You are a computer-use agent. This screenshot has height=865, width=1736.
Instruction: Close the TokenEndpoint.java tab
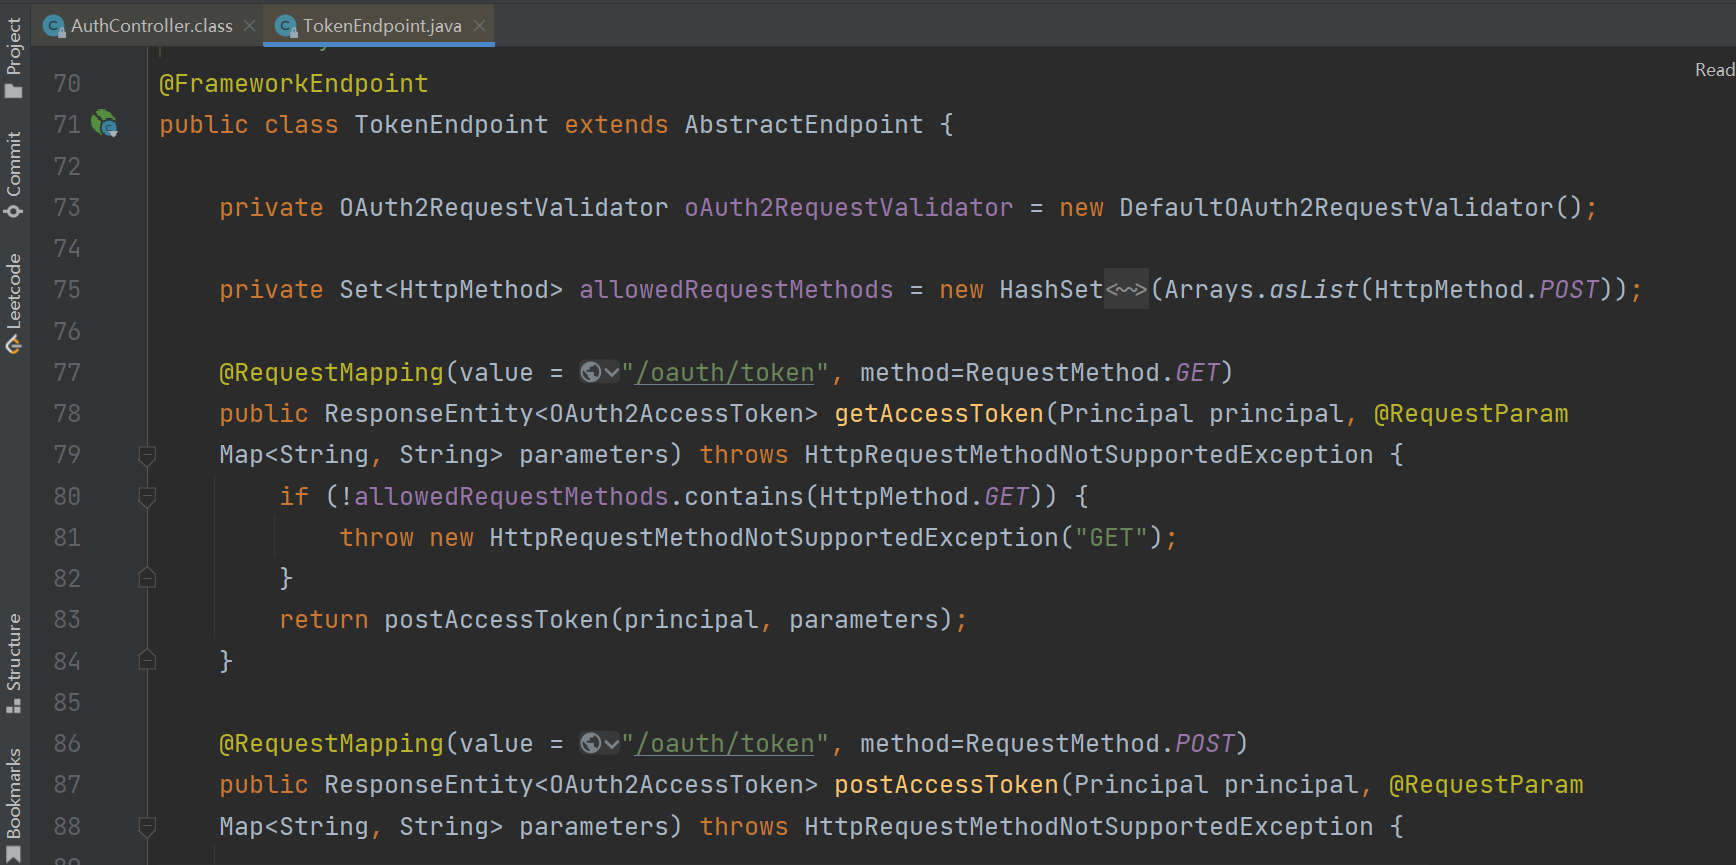click(480, 26)
